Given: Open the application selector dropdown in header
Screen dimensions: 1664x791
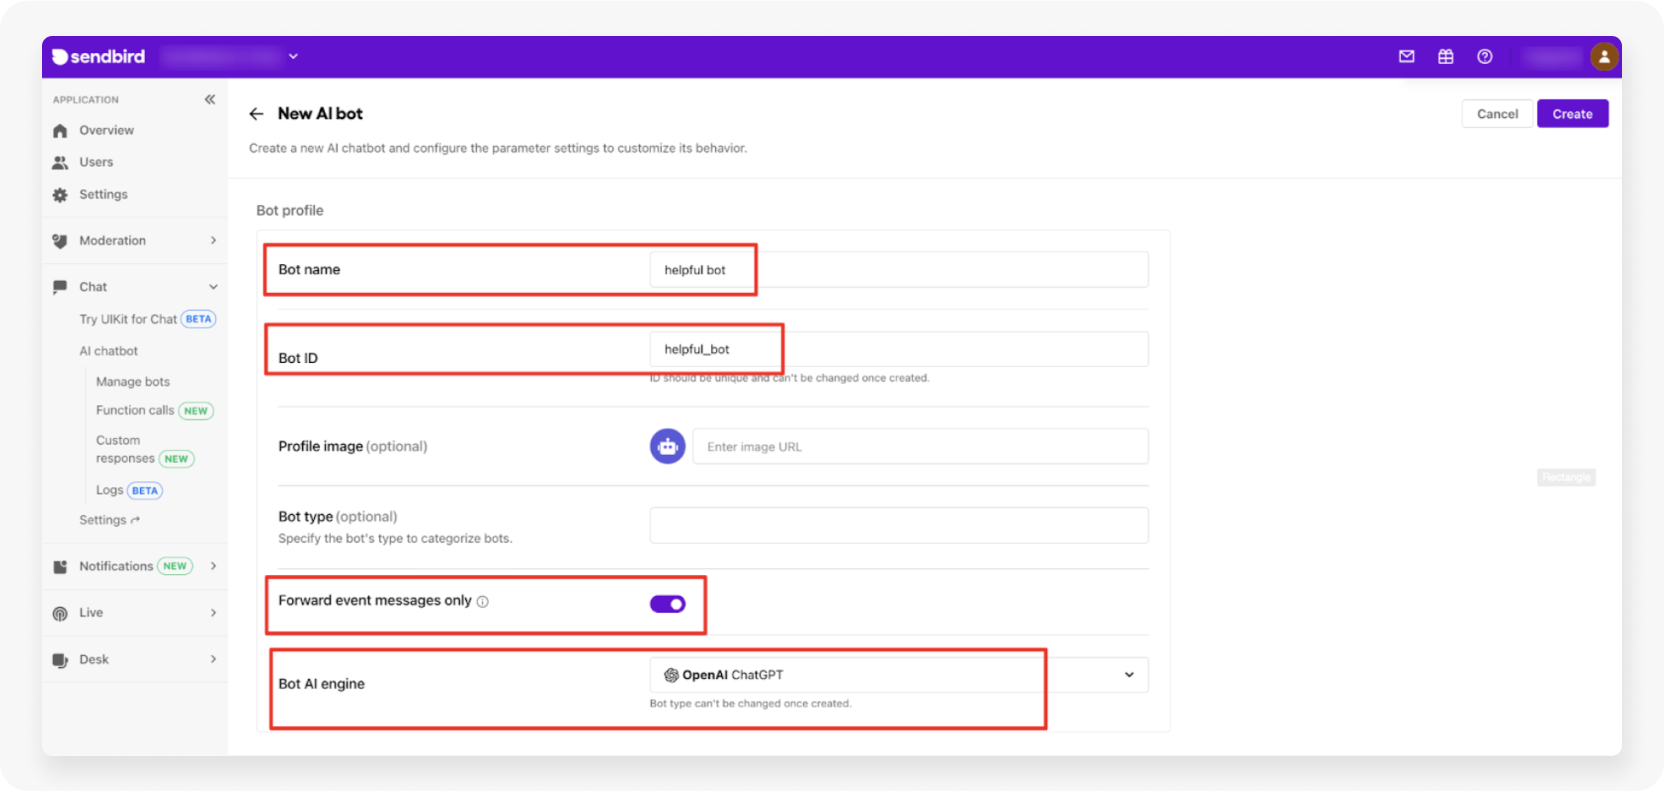Looking at the screenshot, I should click(293, 57).
